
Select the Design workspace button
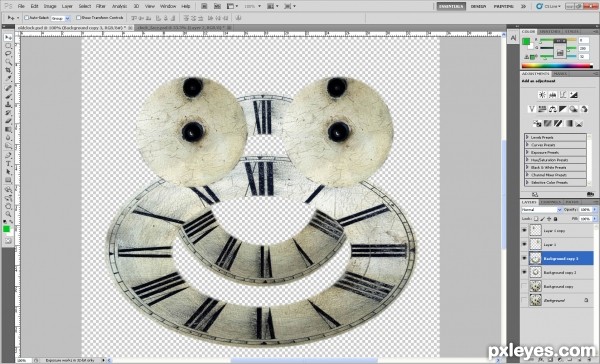pyautogui.click(x=478, y=7)
